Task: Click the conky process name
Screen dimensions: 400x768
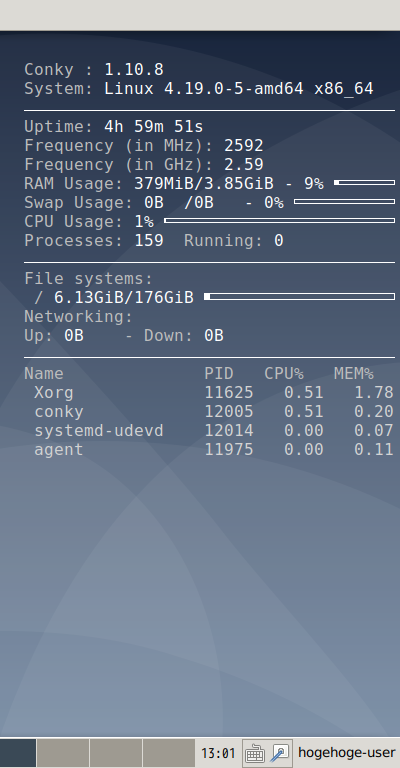Action: tap(59, 412)
